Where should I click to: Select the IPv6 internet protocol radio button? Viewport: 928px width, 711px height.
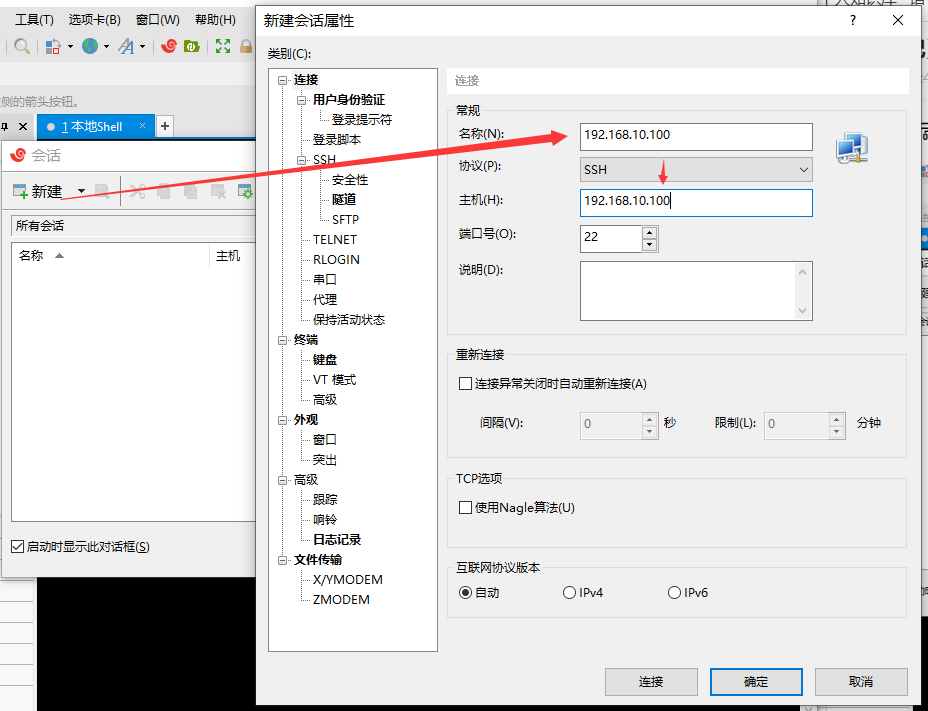674,592
